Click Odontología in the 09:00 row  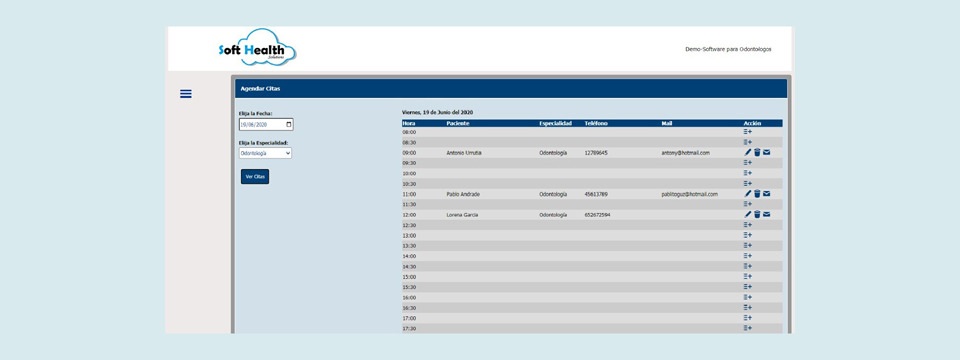click(x=553, y=152)
